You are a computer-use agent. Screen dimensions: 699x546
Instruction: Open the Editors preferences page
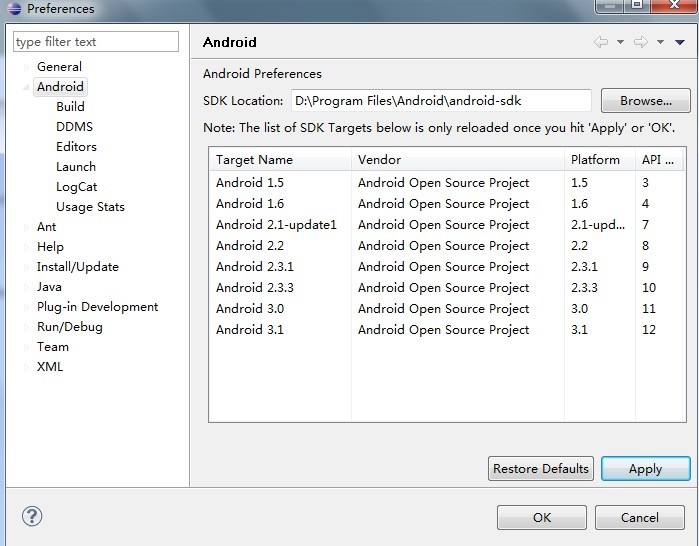click(76, 147)
